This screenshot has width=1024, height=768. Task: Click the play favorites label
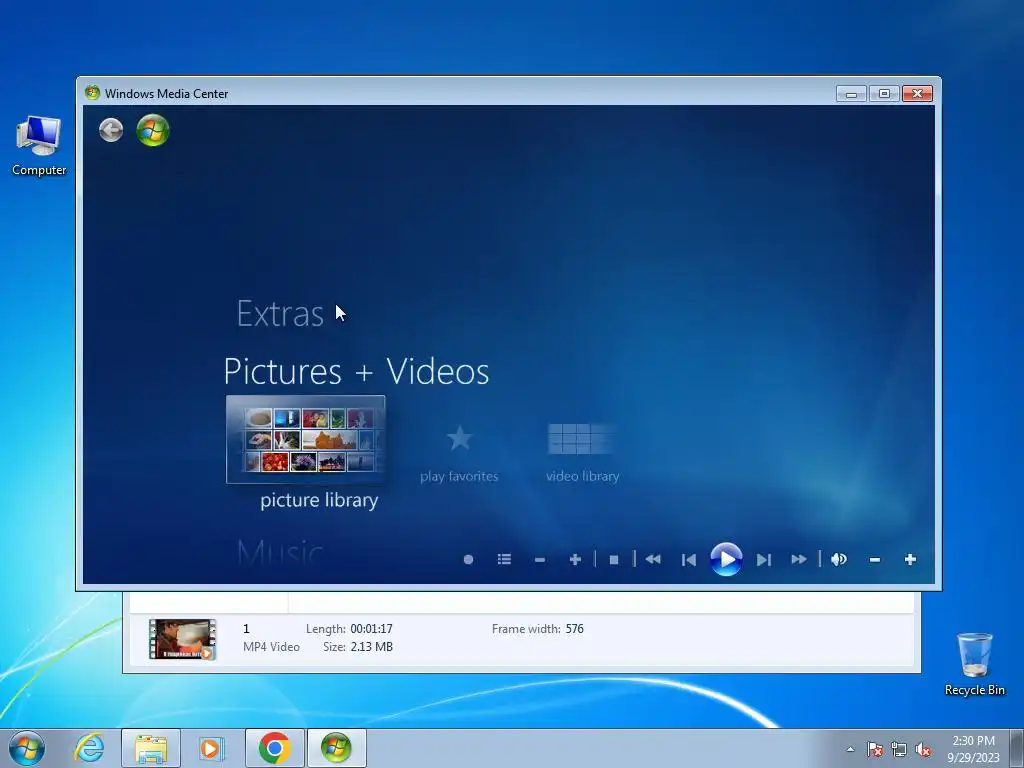459,476
